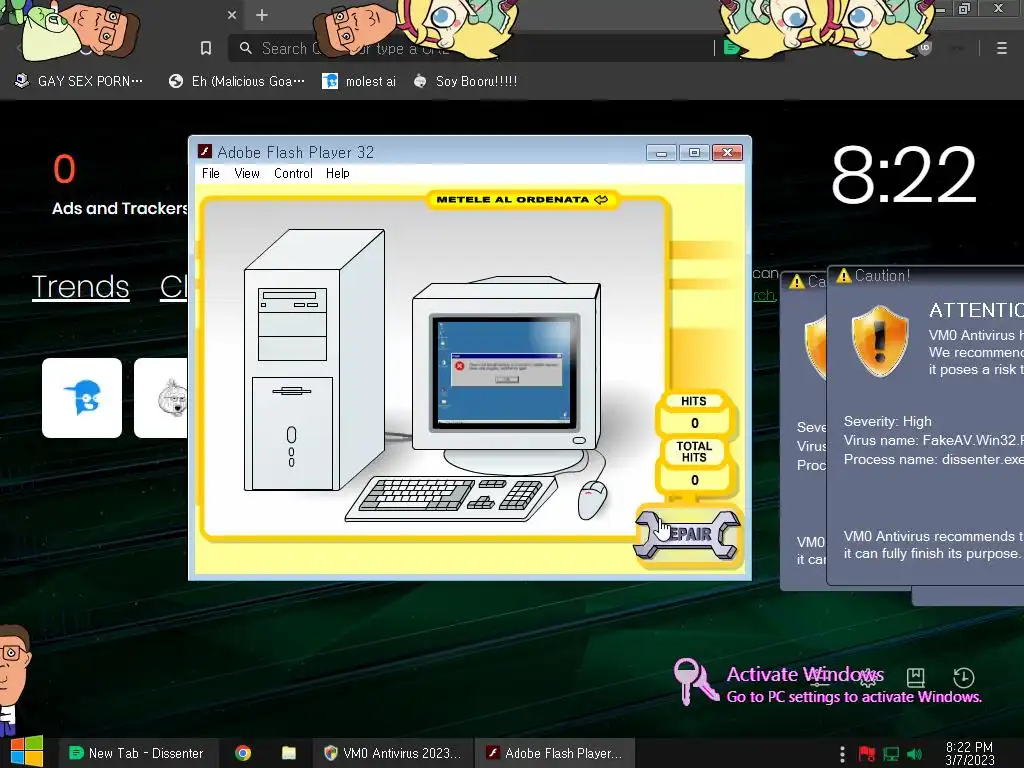
Task: Show hidden tray icons via three dots
Action: [842, 754]
